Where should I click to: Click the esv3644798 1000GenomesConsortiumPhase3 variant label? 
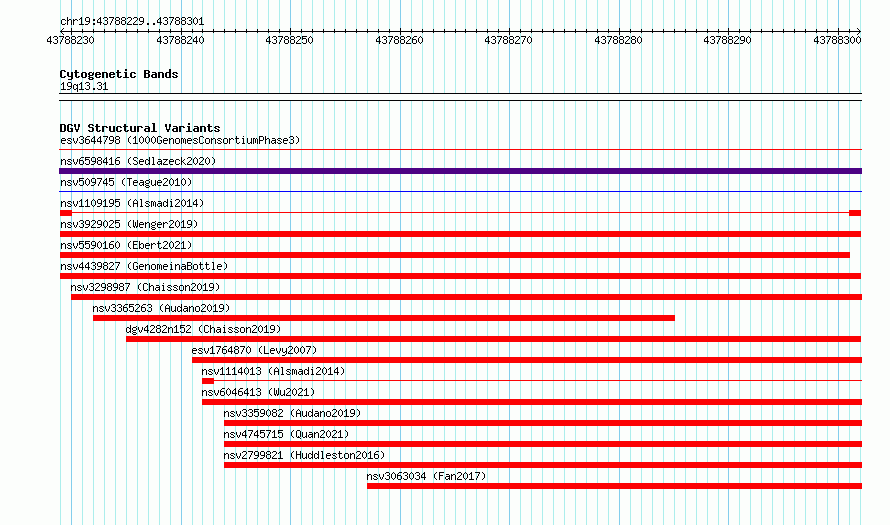point(180,140)
